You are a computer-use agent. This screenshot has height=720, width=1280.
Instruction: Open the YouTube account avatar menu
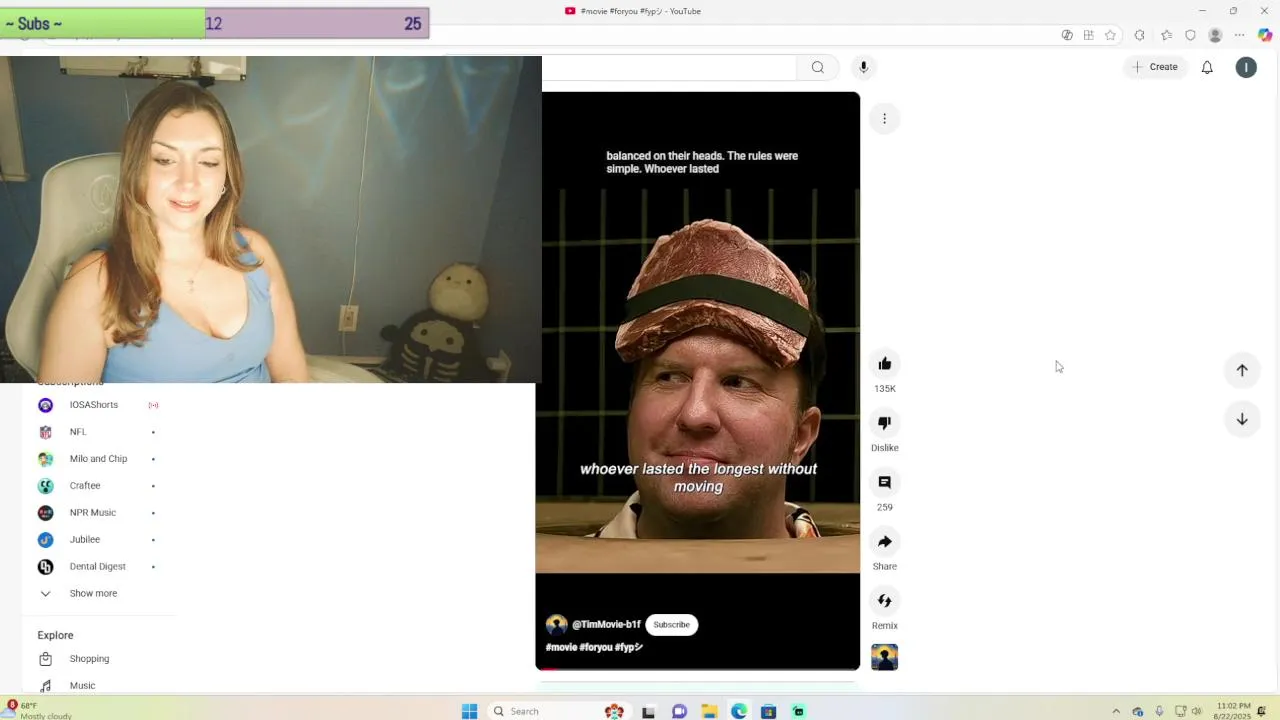tap(1246, 67)
